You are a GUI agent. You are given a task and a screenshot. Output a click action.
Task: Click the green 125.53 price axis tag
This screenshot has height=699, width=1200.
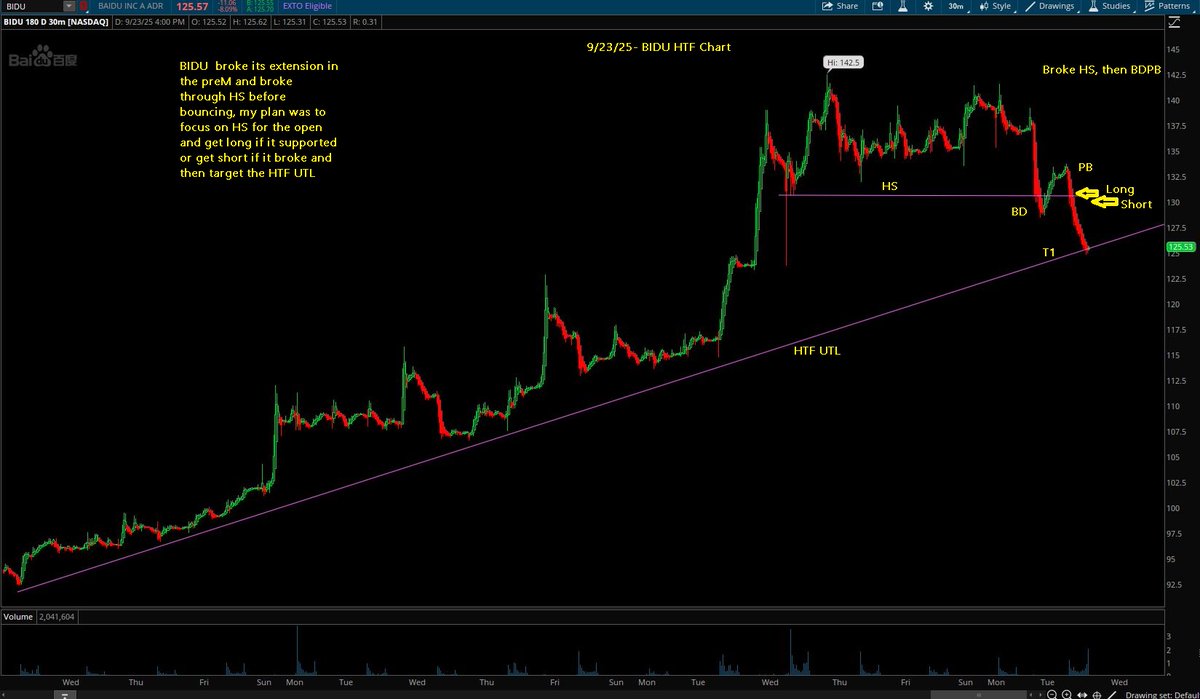tap(1181, 246)
